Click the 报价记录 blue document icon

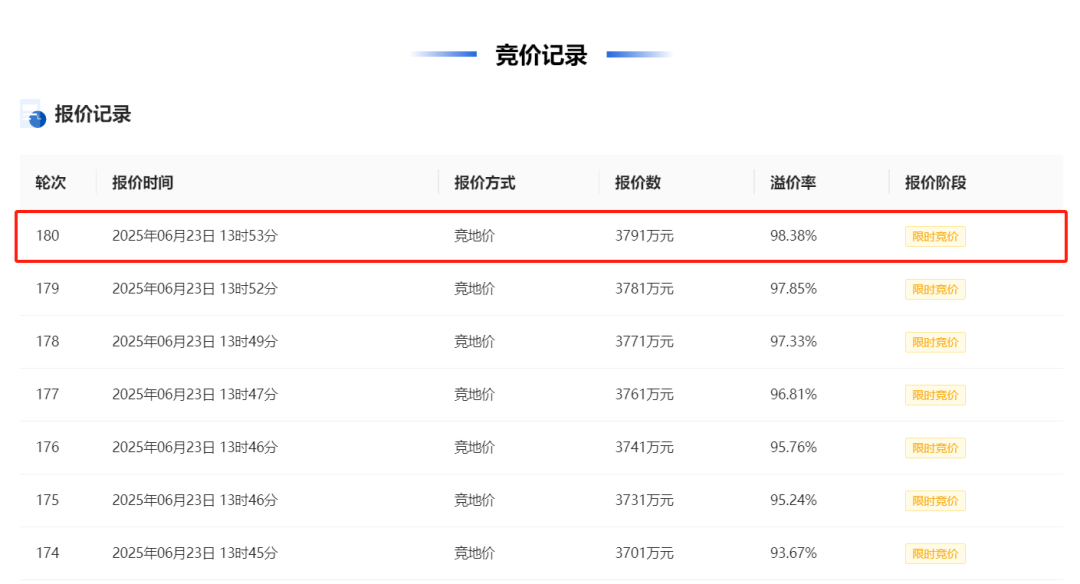click(32, 114)
